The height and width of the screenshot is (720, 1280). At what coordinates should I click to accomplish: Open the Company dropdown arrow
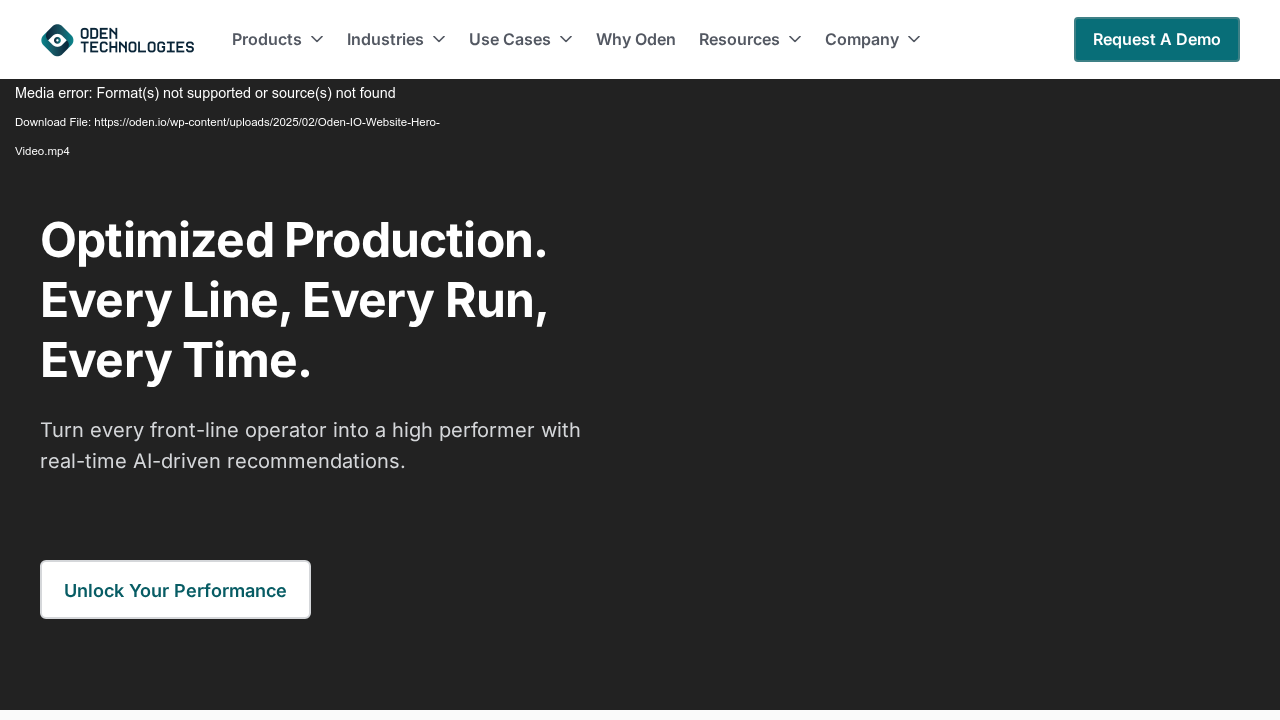[x=913, y=38]
